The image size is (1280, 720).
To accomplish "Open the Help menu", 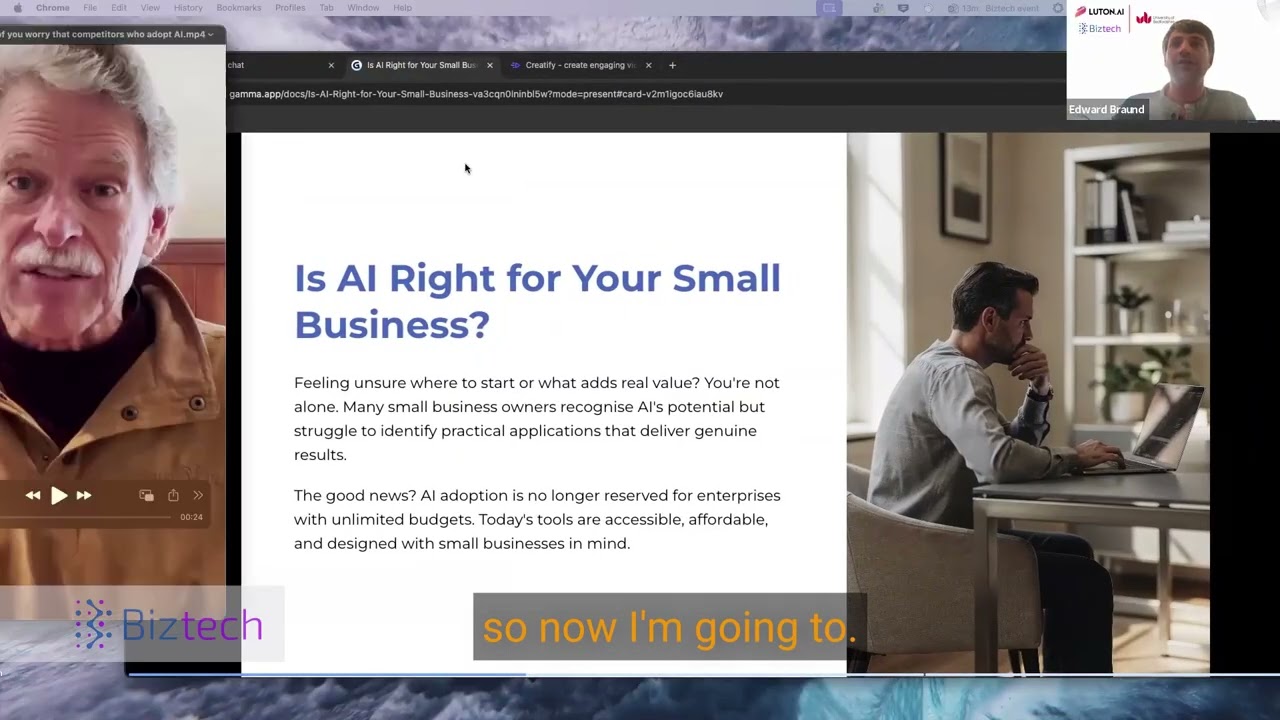I will point(402,8).
